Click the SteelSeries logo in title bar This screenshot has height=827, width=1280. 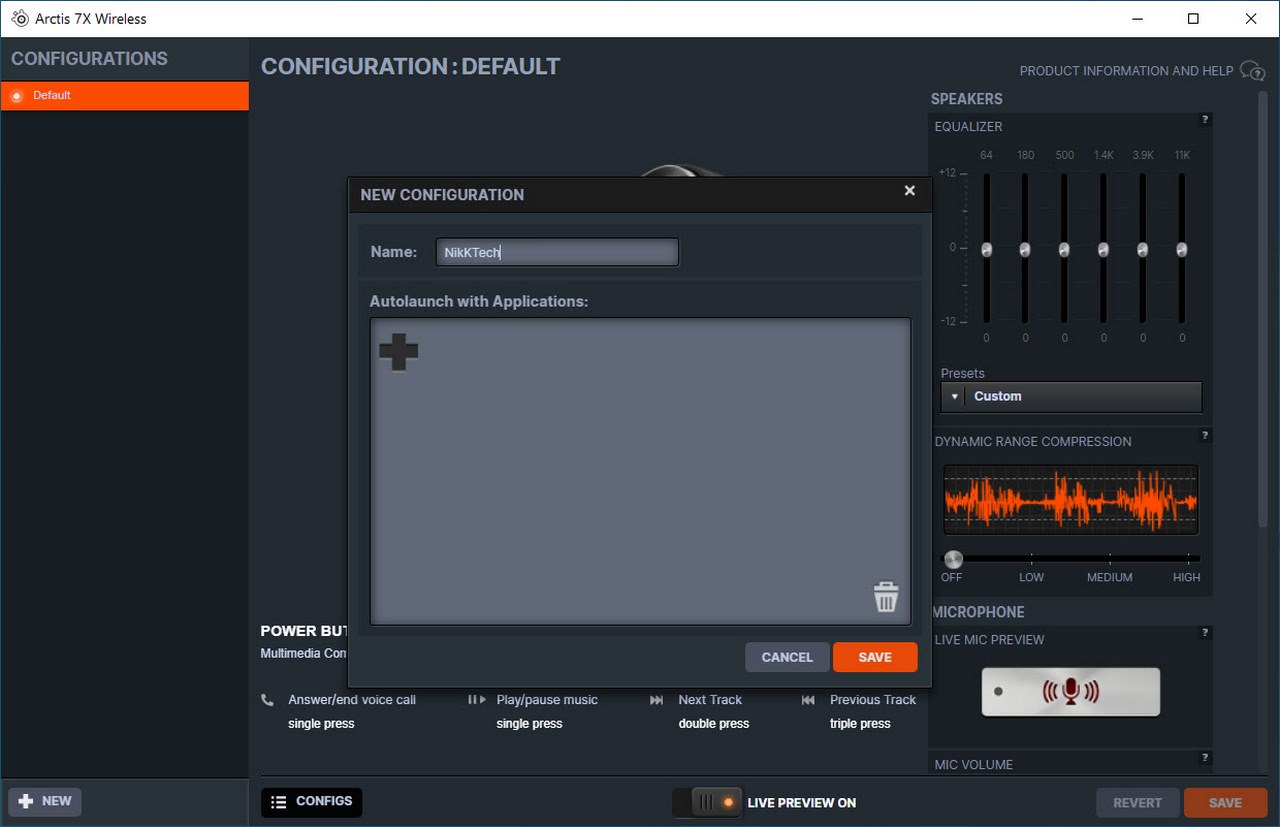pos(19,18)
